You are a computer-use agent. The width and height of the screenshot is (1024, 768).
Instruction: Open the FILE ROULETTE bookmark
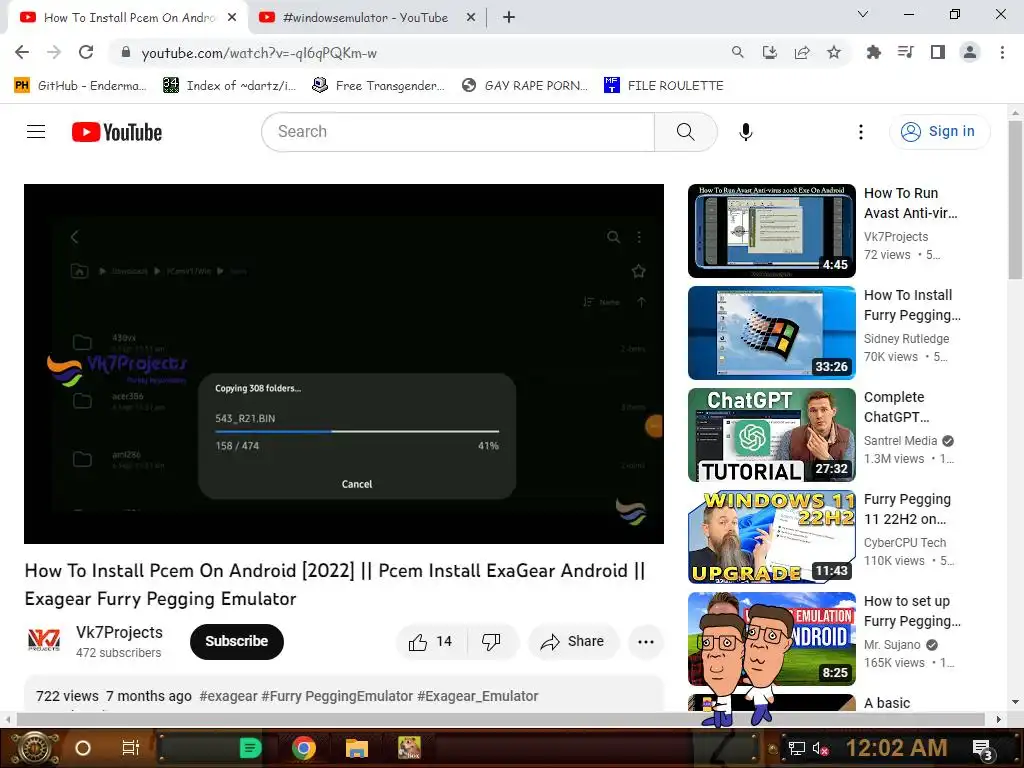tap(664, 86)
